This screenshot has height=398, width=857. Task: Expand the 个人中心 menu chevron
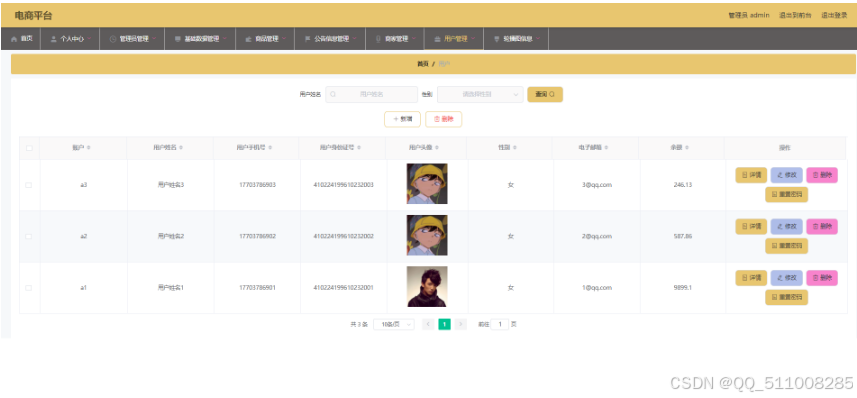pos(89,39)
